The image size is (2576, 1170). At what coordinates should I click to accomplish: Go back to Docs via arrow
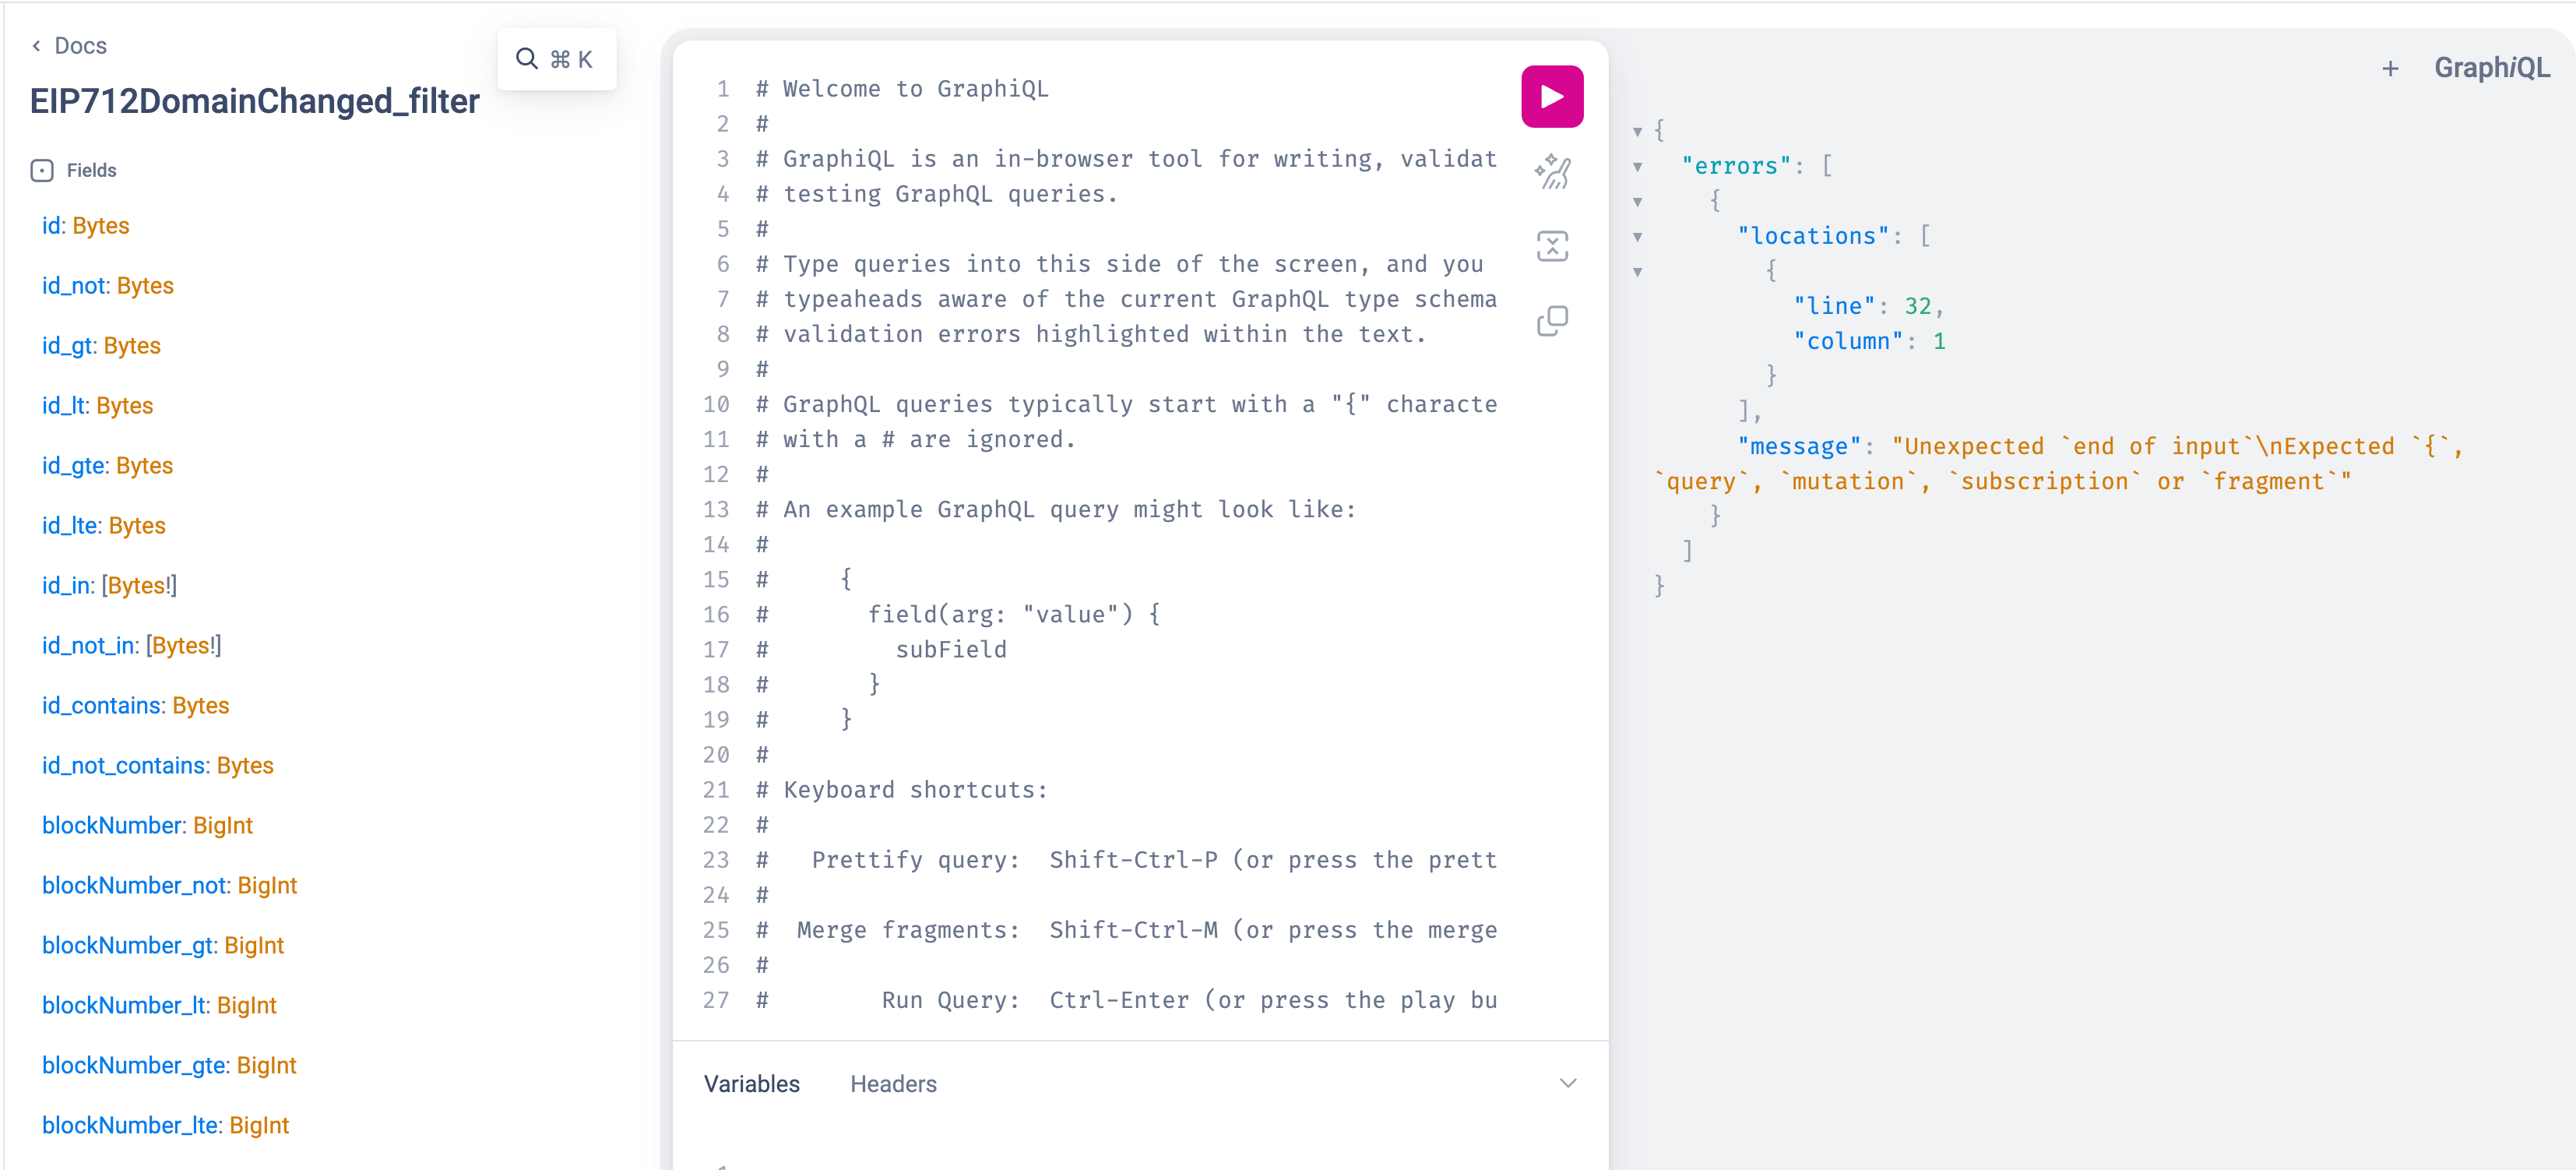37,46
